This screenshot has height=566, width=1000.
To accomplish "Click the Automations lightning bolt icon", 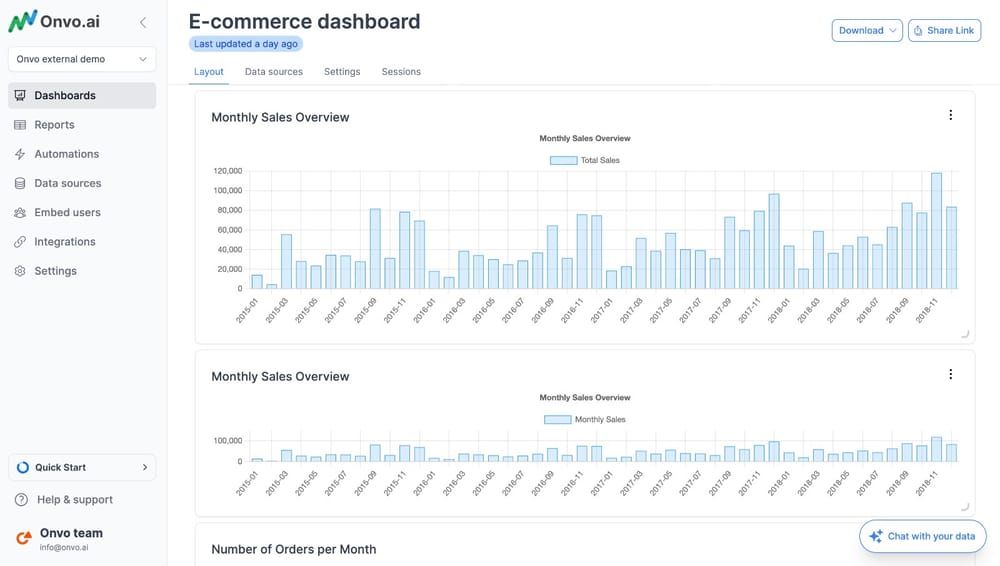I will point(20,154).
